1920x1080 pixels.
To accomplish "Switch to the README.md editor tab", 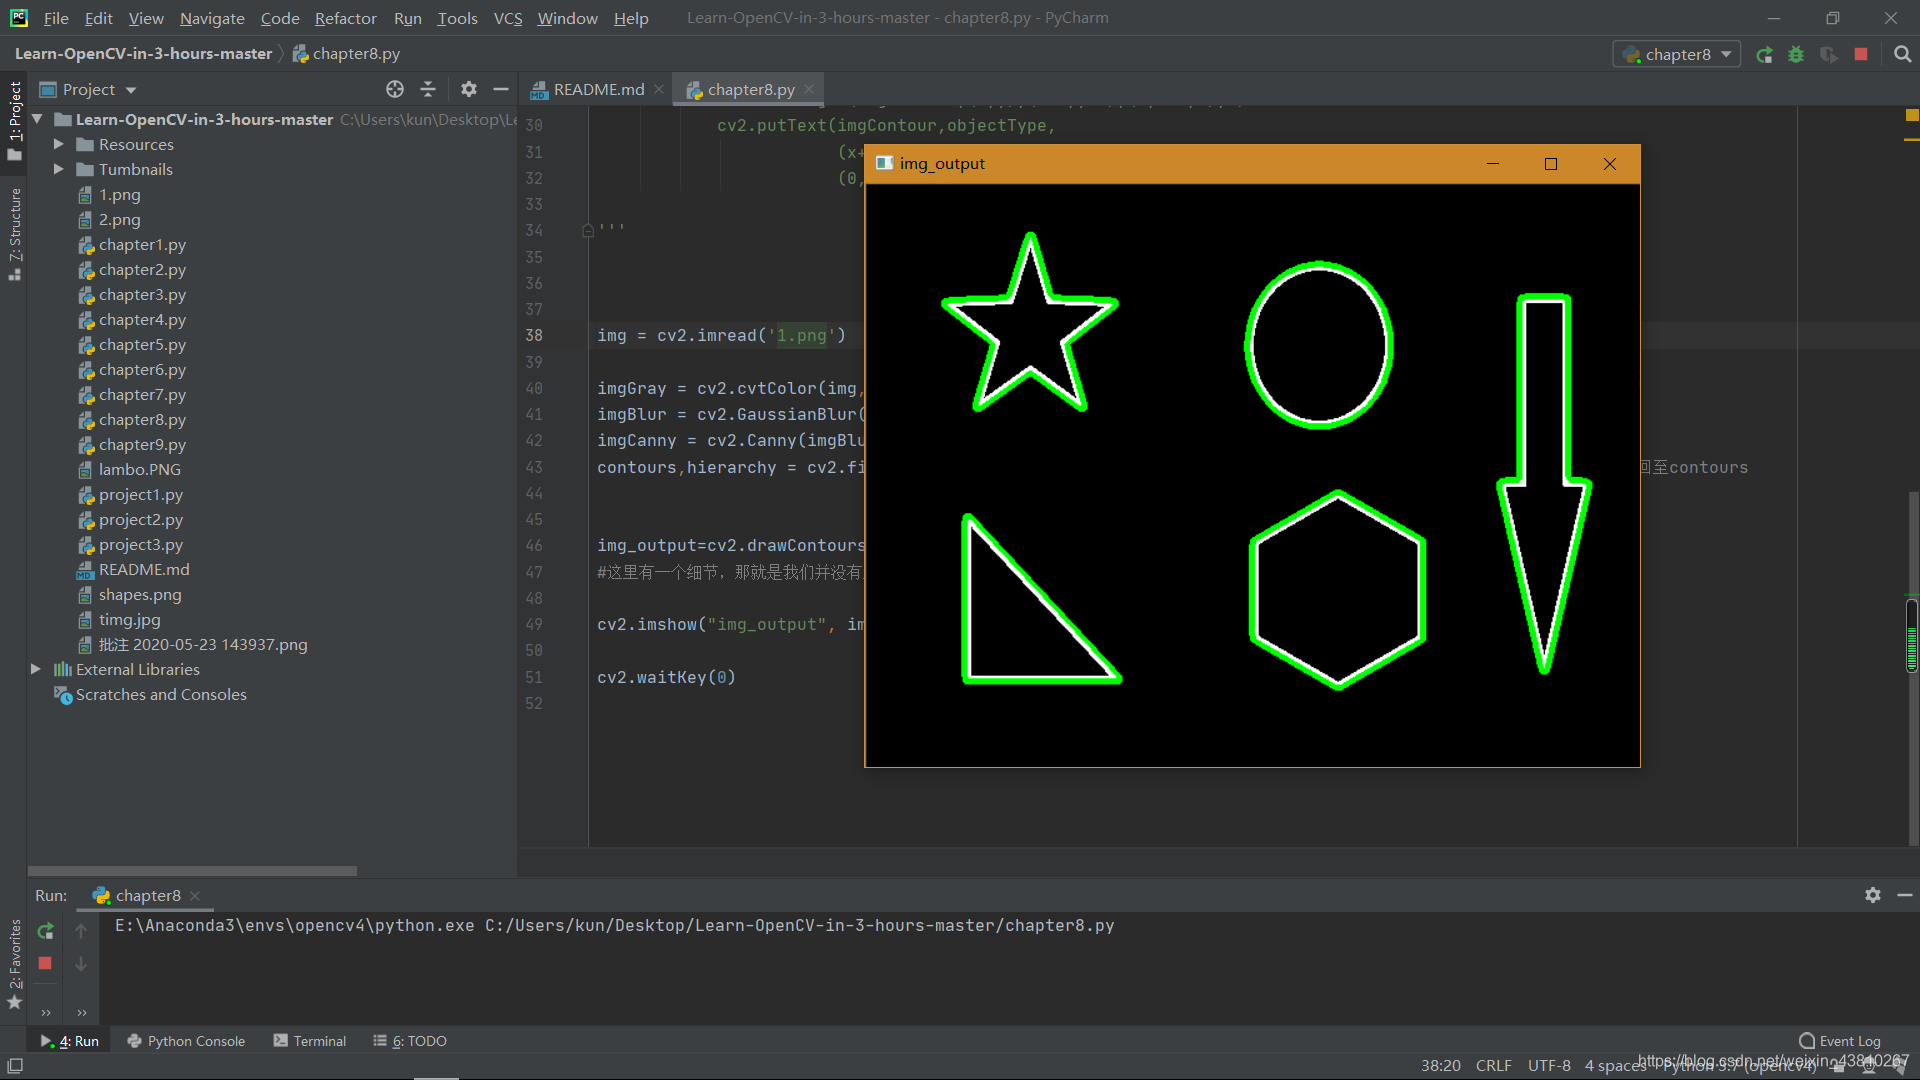I will click(x=597, y=89).
